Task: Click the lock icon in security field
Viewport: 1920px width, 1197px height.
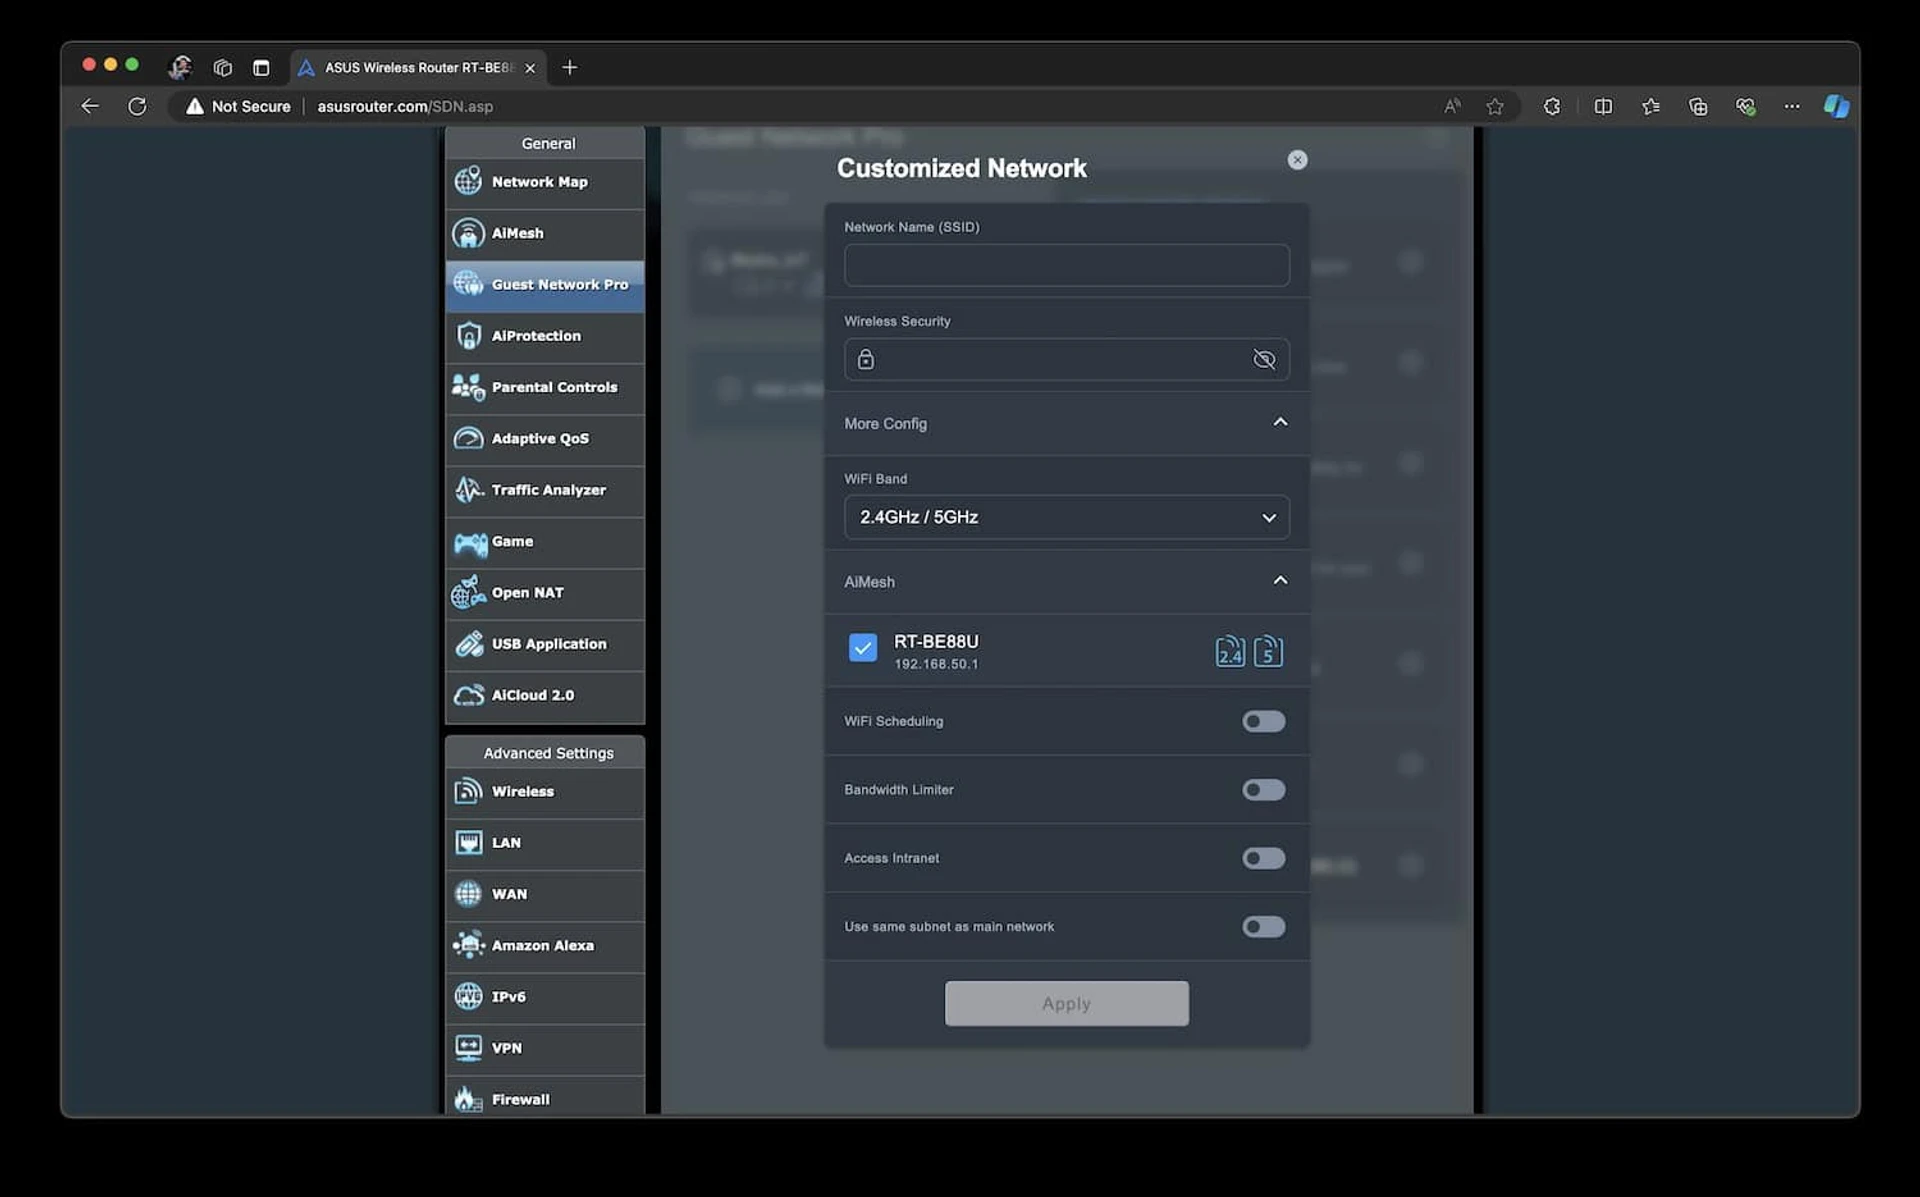Action: 866,359
